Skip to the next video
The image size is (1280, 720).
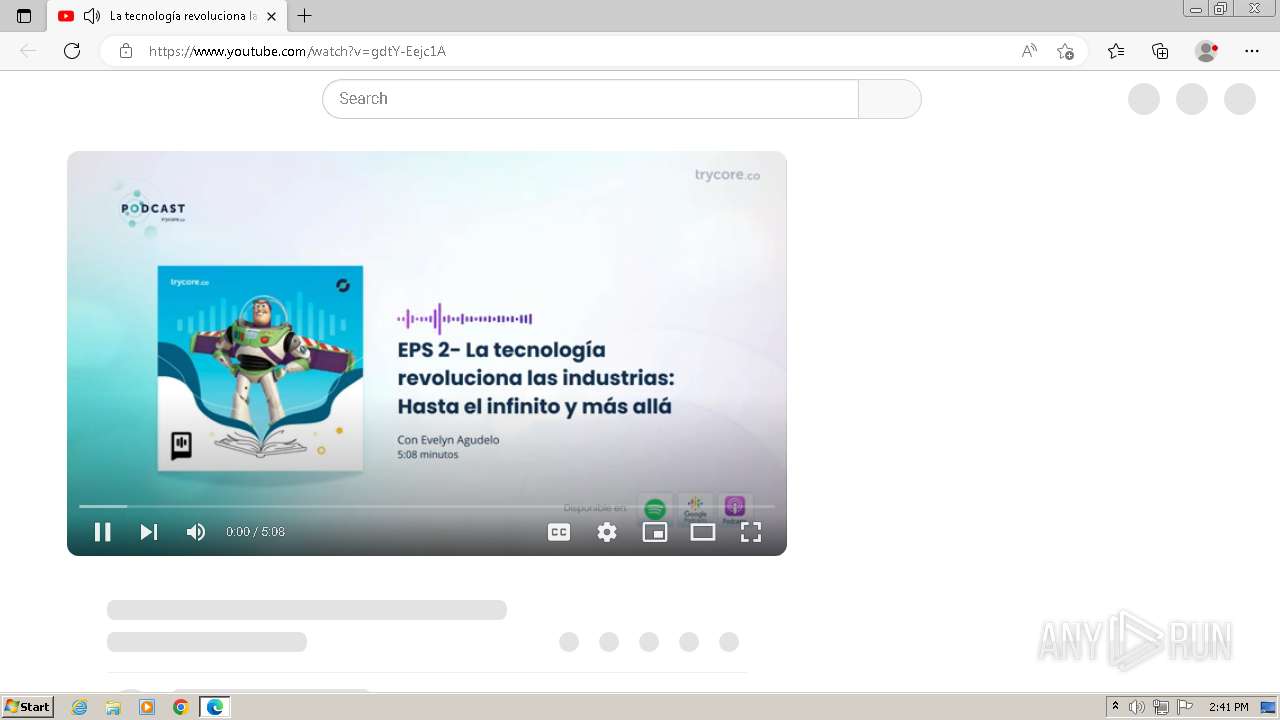(x=149, y=532)
